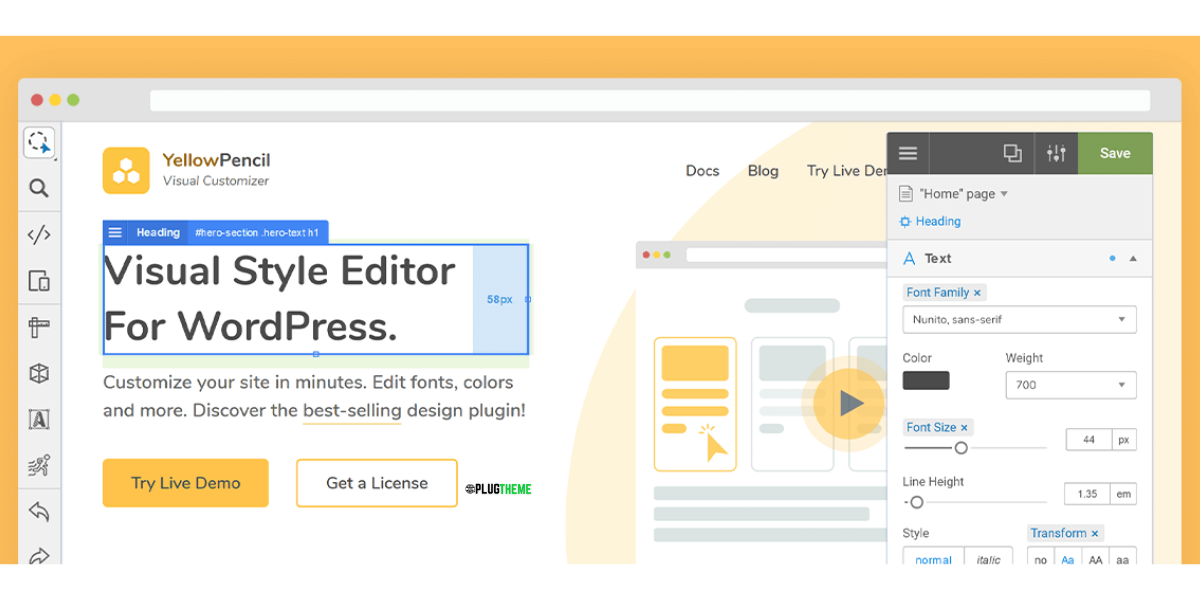Open the Font Family dropdown 'Nunito, sans-serif'
This screenshot has height=600, width=1200.
1020,320
